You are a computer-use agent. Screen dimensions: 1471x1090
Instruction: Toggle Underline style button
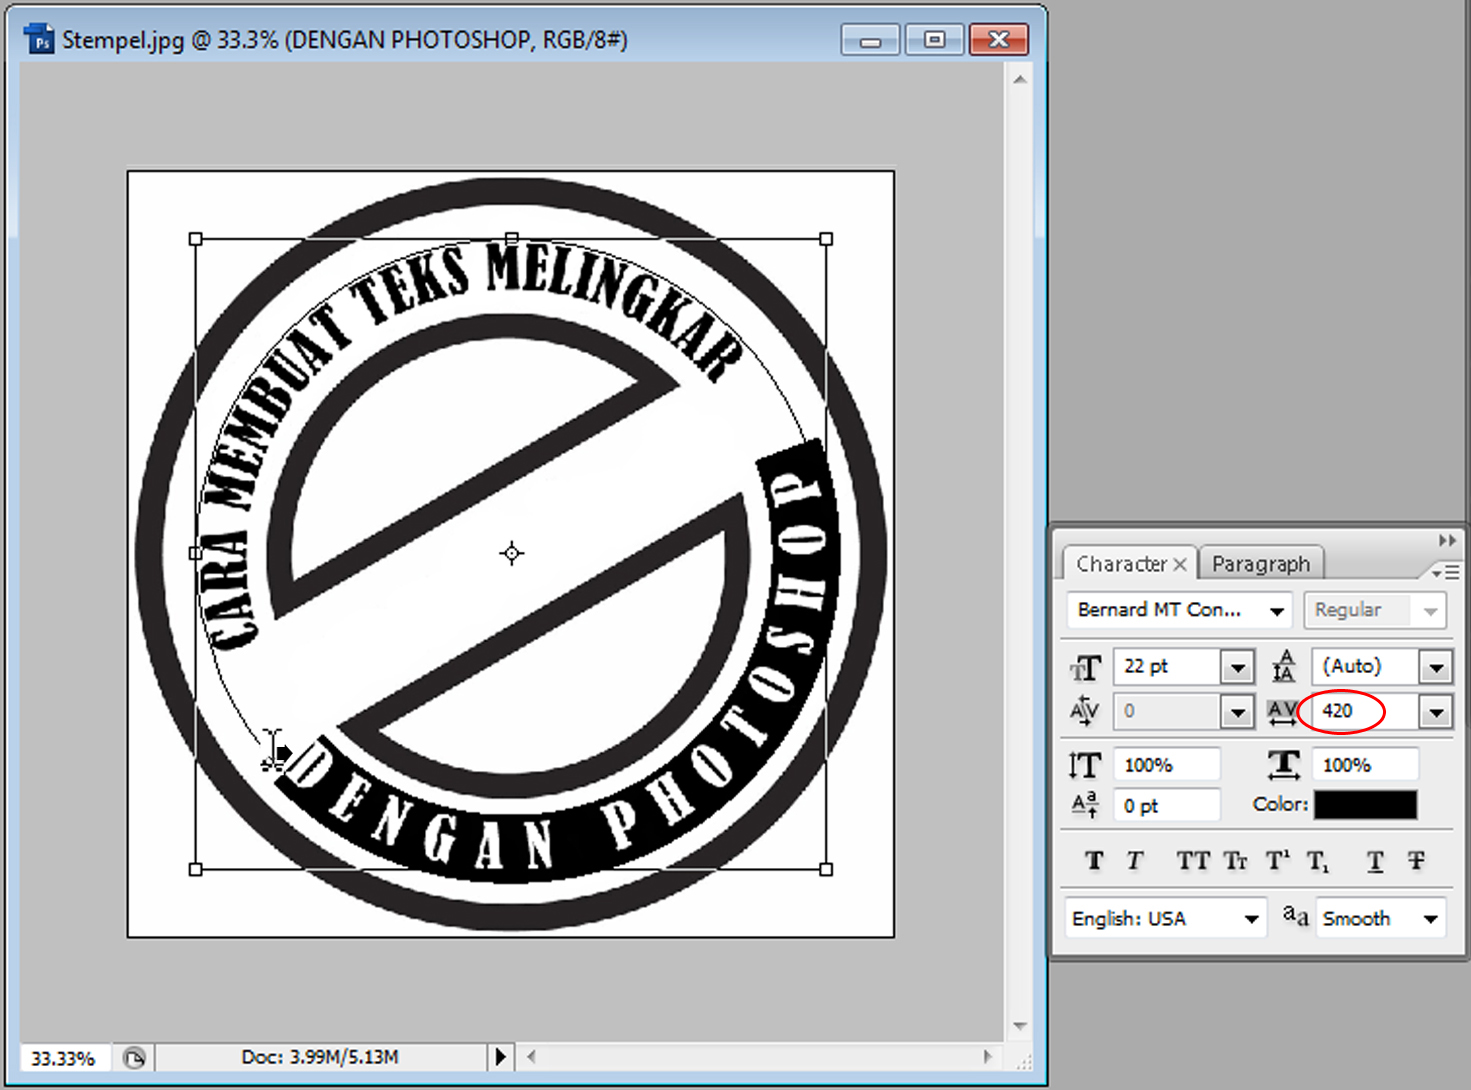(1375, 861)
